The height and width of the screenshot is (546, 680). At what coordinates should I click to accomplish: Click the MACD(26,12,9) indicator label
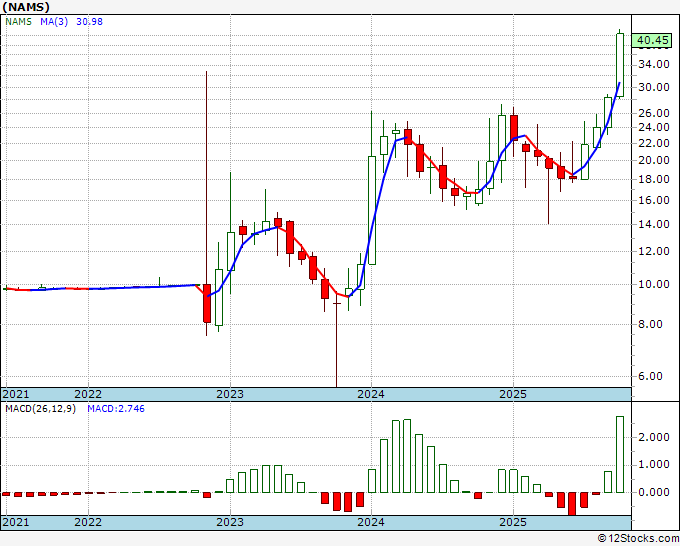[40, 409]
